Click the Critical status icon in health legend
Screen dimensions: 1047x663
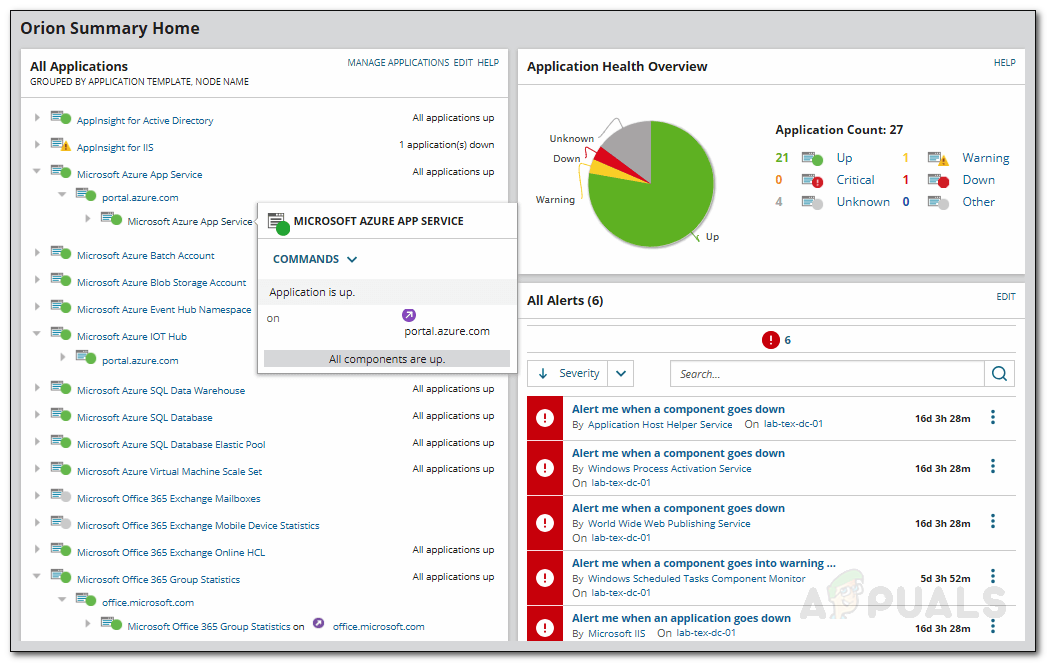[813, 180]
